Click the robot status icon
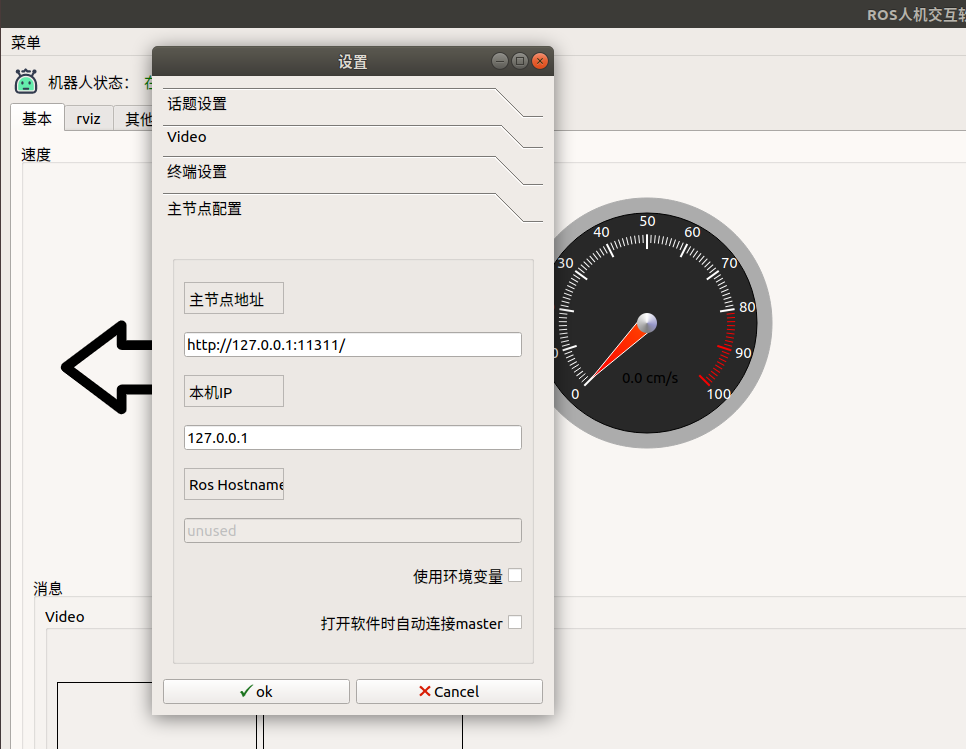This screenshot has width=966, height=749. (x=26, y=81)
